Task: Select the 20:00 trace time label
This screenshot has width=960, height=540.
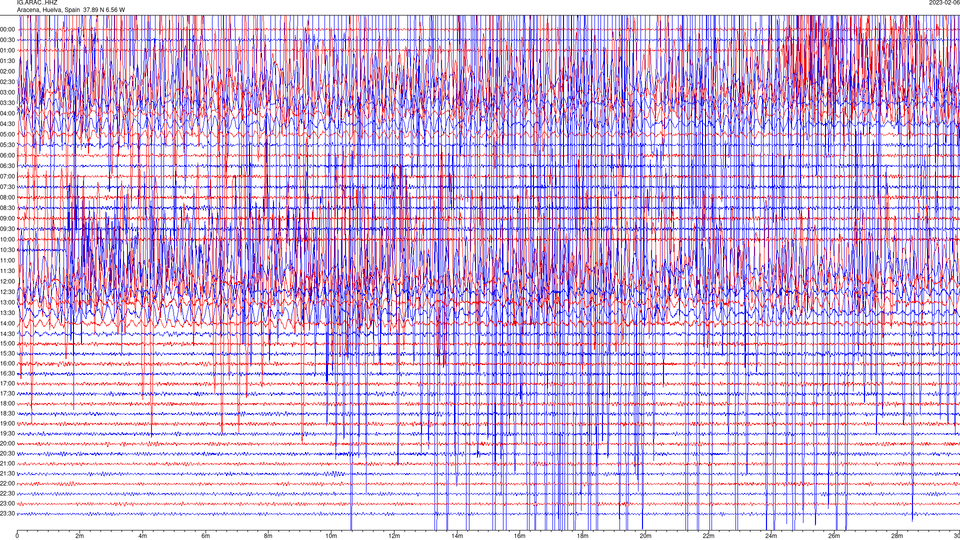Action: click(x=7, y=443)
